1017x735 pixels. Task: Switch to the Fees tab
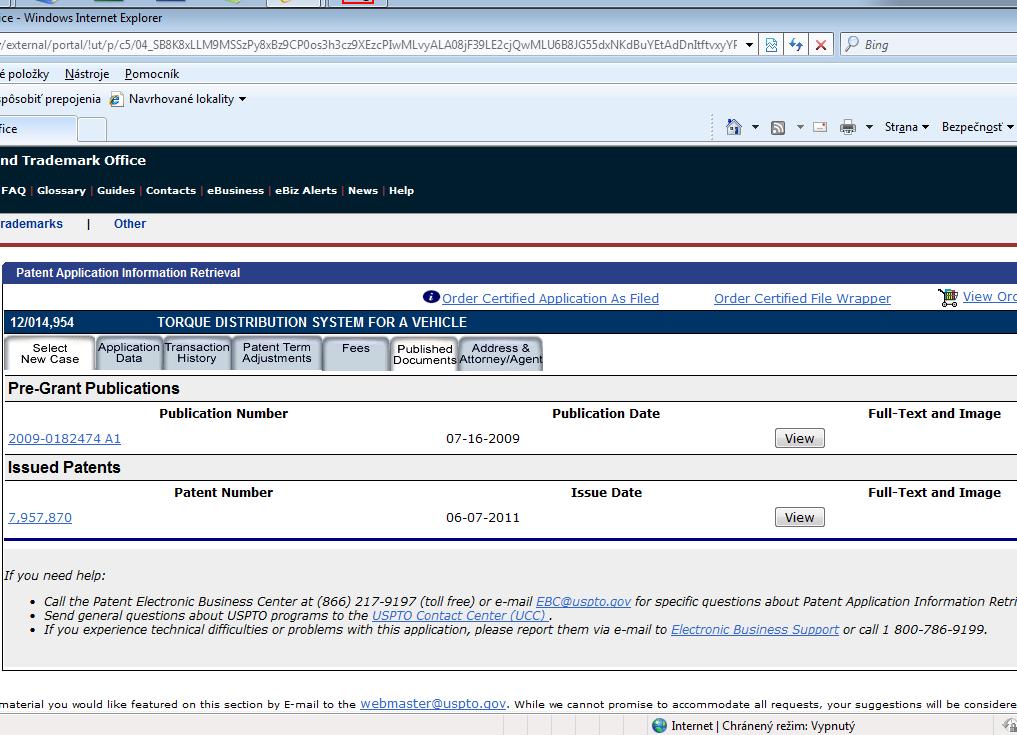pyautogui.click(x=355, y=353)
